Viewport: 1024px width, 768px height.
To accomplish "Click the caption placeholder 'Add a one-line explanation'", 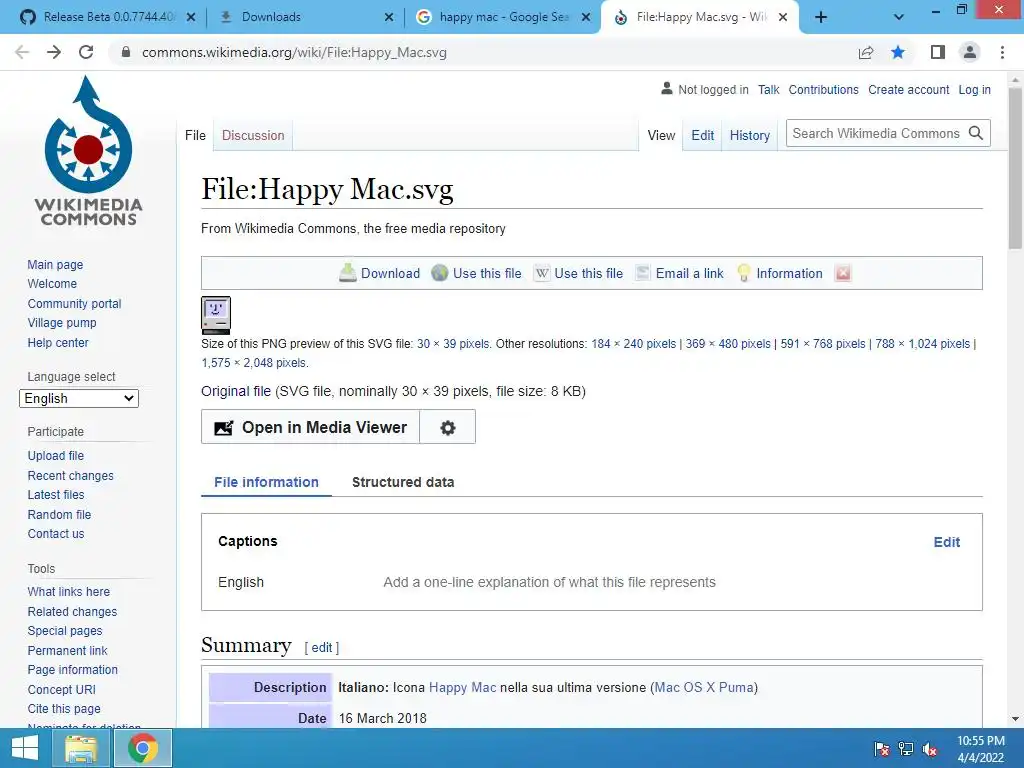I will click(x=549, y=582).
